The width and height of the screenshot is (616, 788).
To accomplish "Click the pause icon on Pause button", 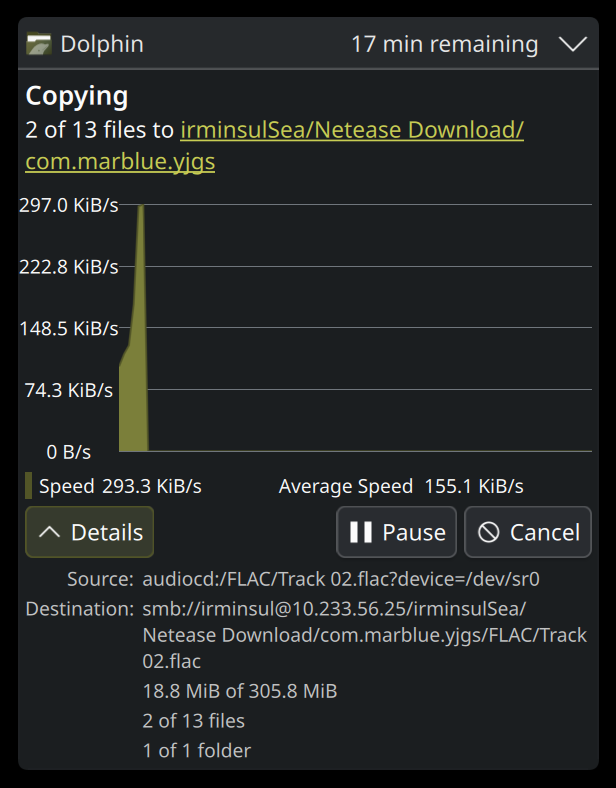I will click(x=361, y=532).
